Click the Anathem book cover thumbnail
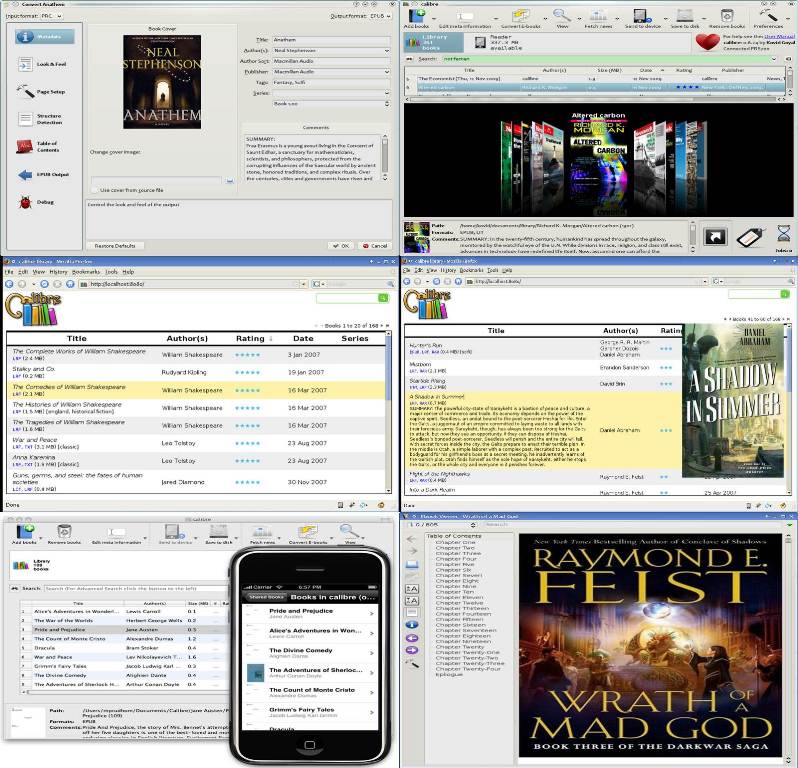Viewport: 798px width, 768px height. (162, 82)
